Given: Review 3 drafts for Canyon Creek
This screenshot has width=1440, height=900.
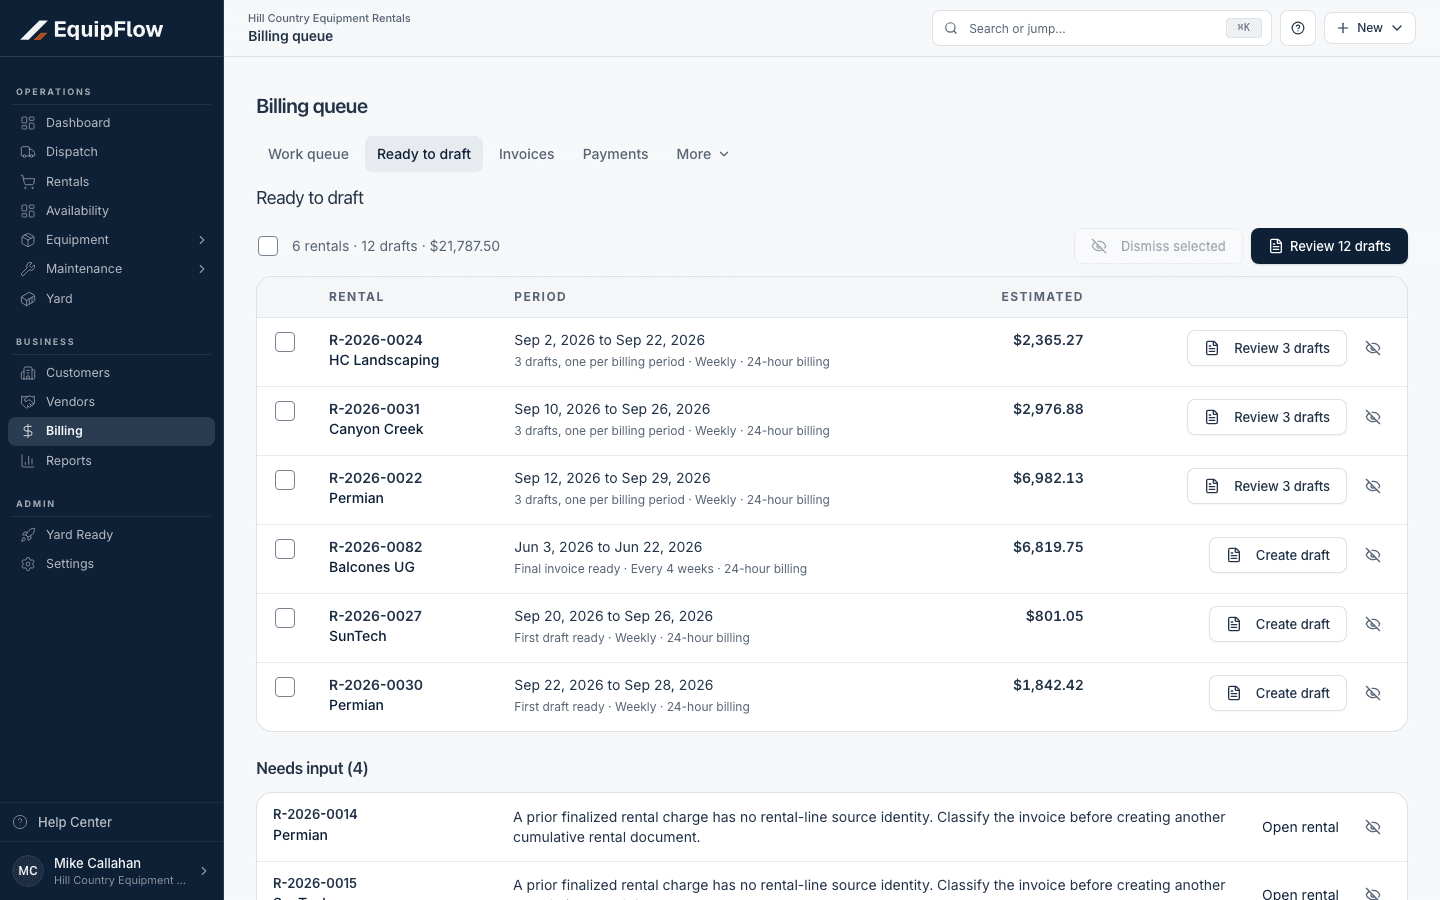Looking at the screenshot, I should click(1266, 417).
